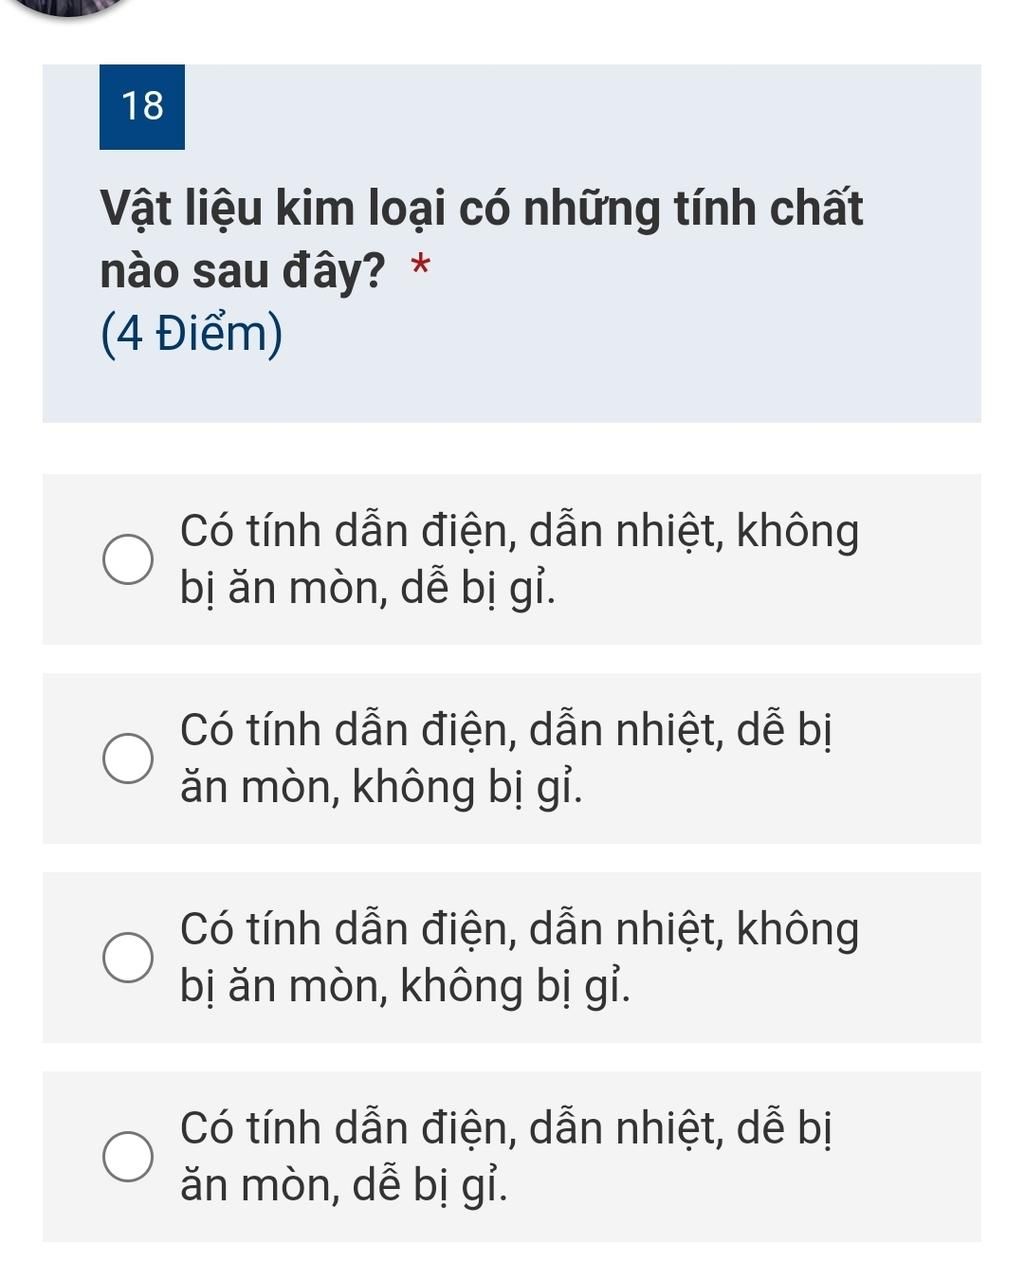Click question title 'Vật liệu kim loại có những tính chất'
Viewport: 1024px width, 1280px height.
(481, 209)
